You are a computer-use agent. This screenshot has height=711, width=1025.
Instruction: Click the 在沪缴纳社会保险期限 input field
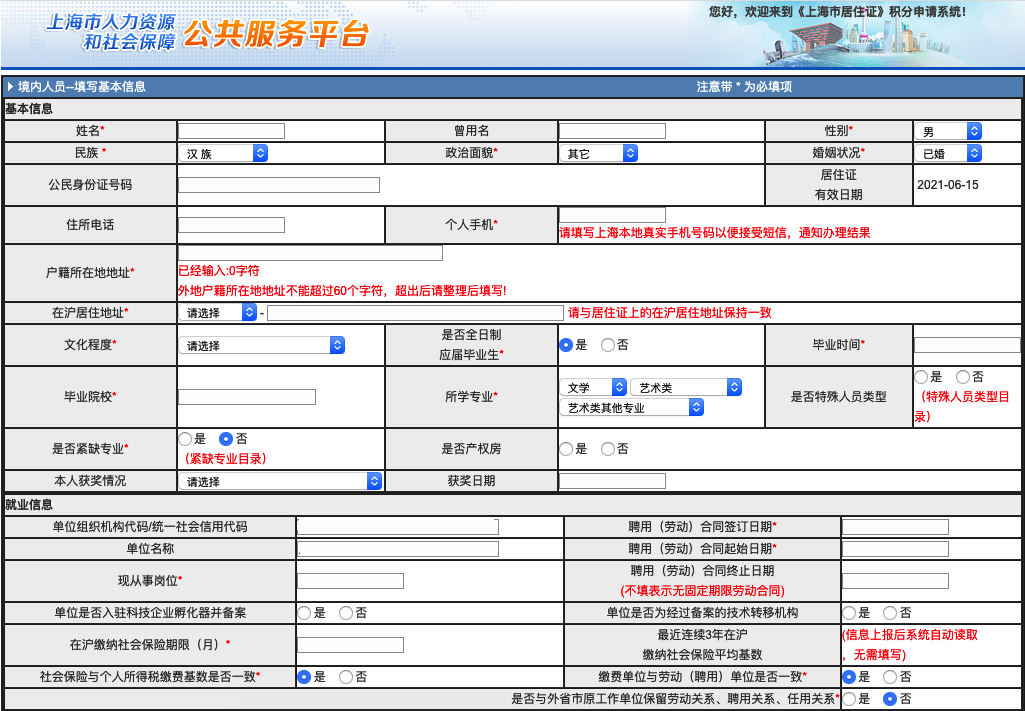350,645
